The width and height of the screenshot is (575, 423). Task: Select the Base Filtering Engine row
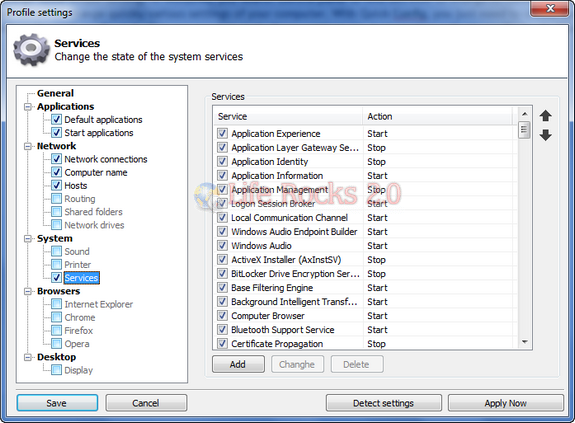click(x=365, y=288)
